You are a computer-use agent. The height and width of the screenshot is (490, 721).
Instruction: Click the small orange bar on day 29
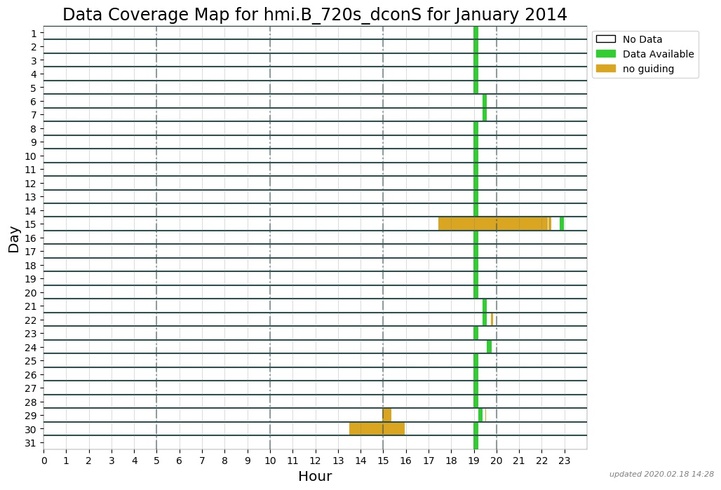click(x=387, y=415)
